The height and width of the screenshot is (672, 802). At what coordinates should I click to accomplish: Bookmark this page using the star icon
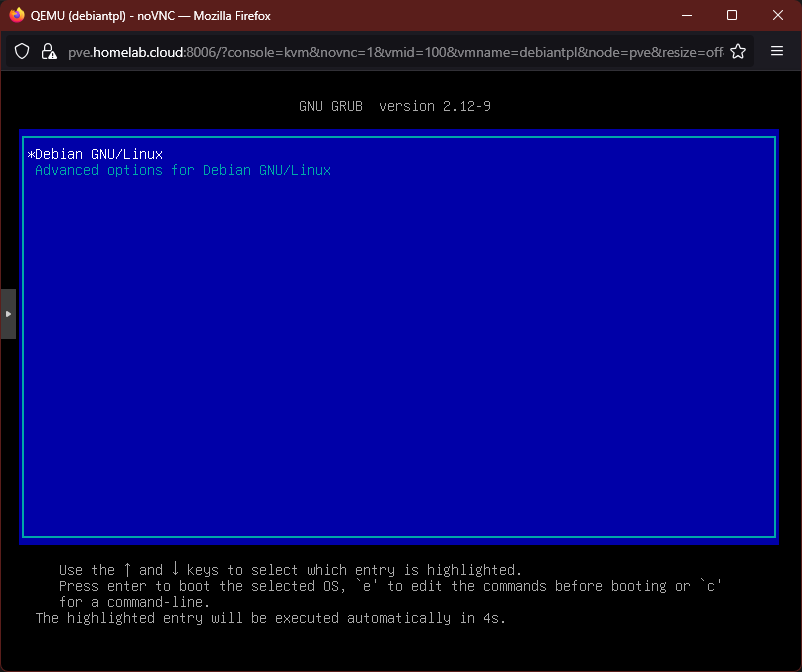(737, 51)
